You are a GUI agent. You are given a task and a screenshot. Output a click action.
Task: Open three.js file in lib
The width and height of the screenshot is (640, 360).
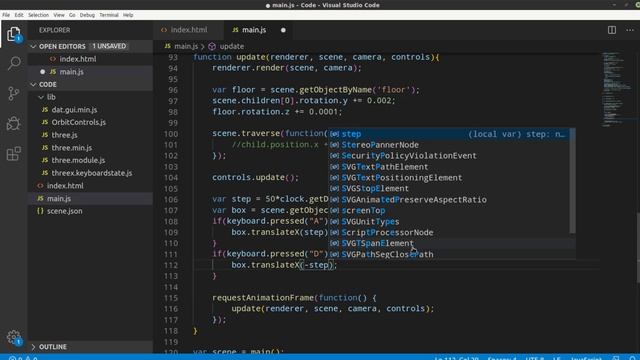tap(90, 135)
